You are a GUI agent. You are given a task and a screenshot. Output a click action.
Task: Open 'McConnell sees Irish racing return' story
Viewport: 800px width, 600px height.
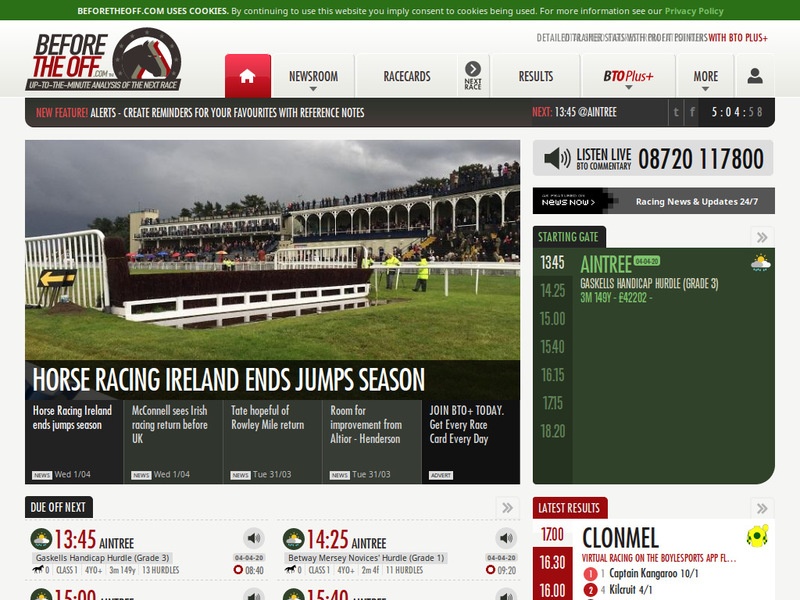coord(173,441)
